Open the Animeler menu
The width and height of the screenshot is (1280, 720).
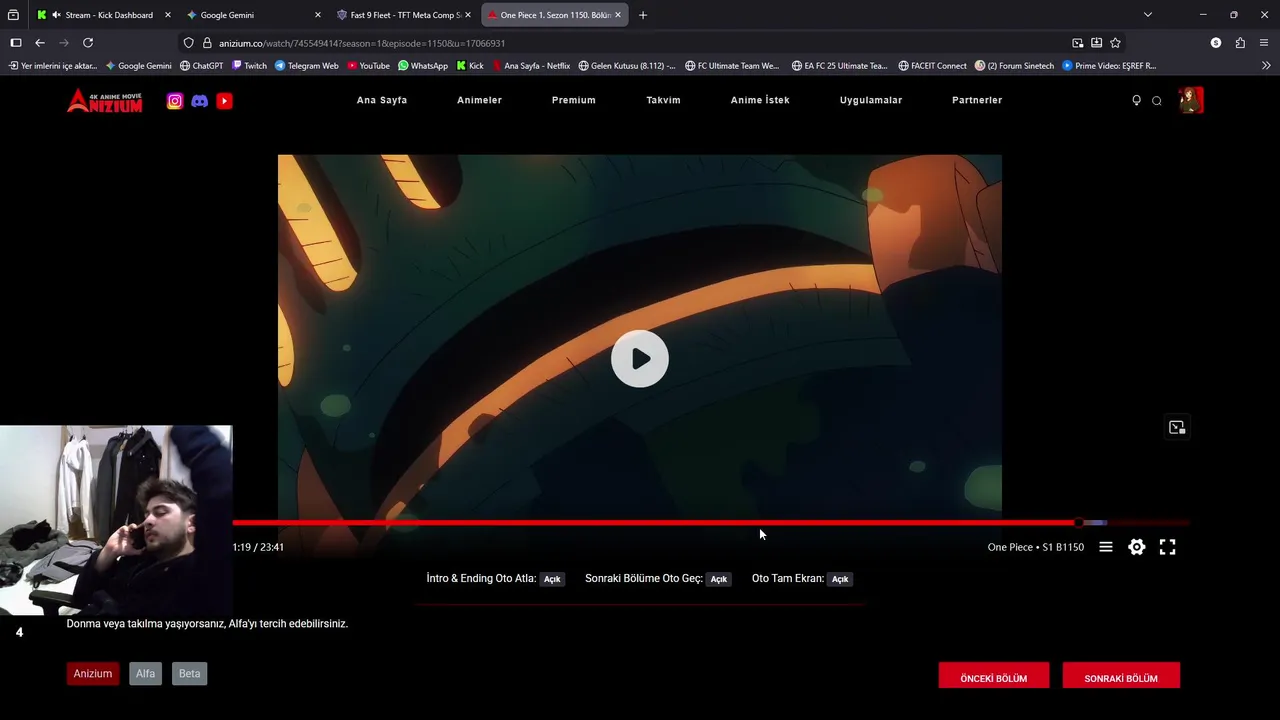tap(480, 100)
